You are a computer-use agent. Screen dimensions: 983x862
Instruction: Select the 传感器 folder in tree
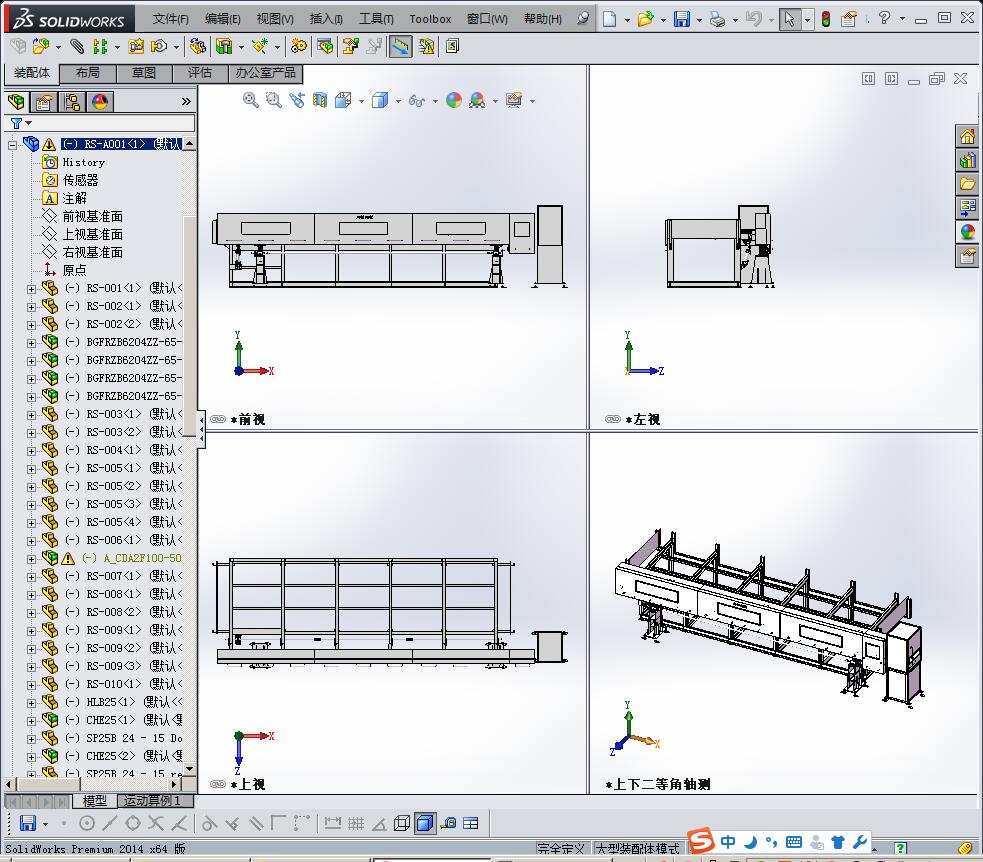click(80, 181)
